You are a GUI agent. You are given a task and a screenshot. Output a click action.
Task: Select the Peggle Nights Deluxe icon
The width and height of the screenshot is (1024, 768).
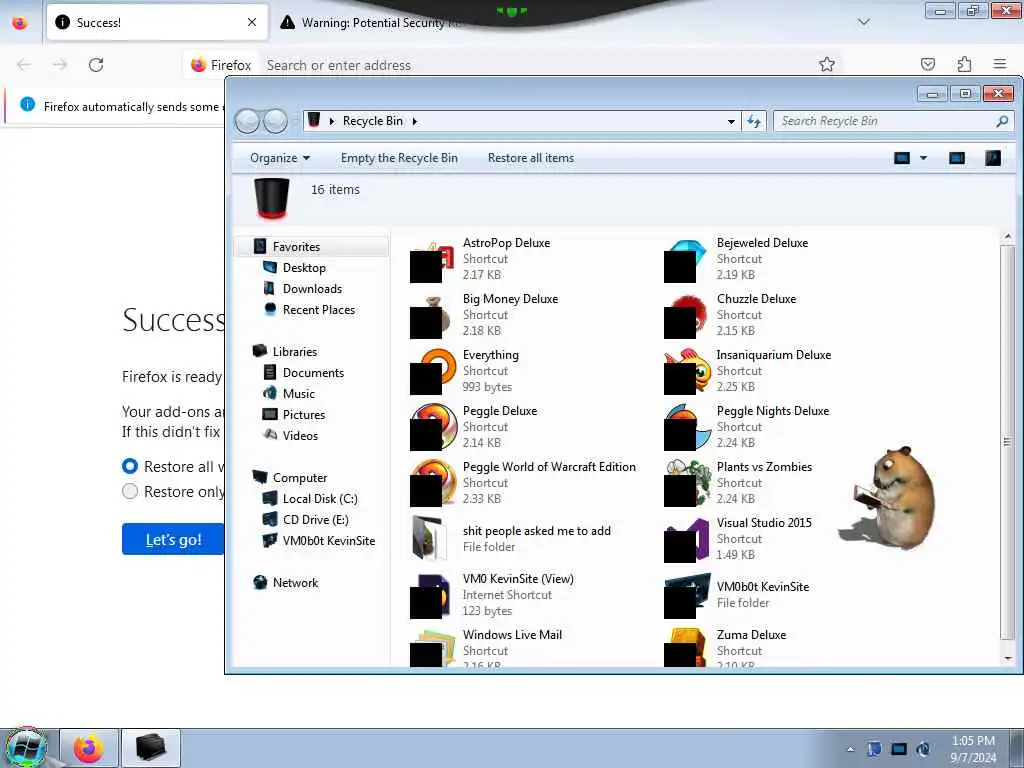(686, 428)
